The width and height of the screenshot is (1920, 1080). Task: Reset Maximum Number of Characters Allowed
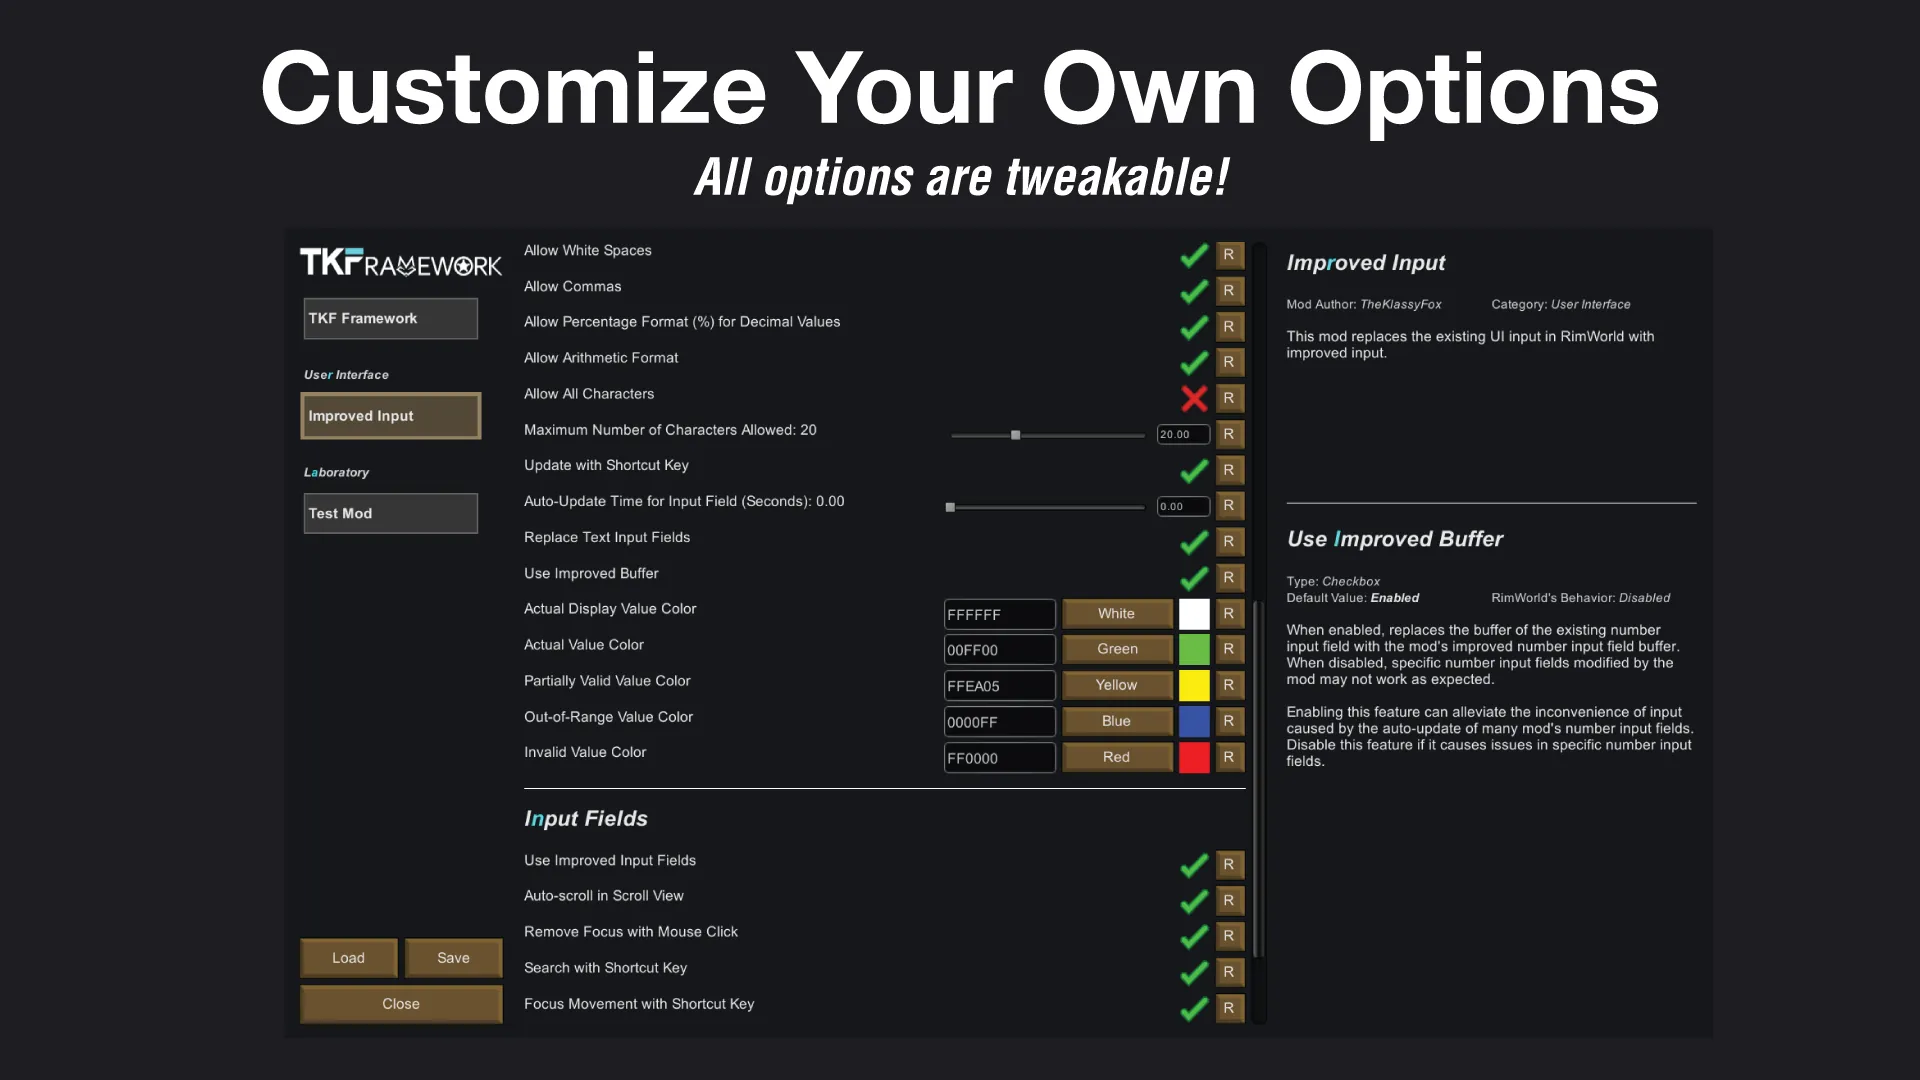1229,434
